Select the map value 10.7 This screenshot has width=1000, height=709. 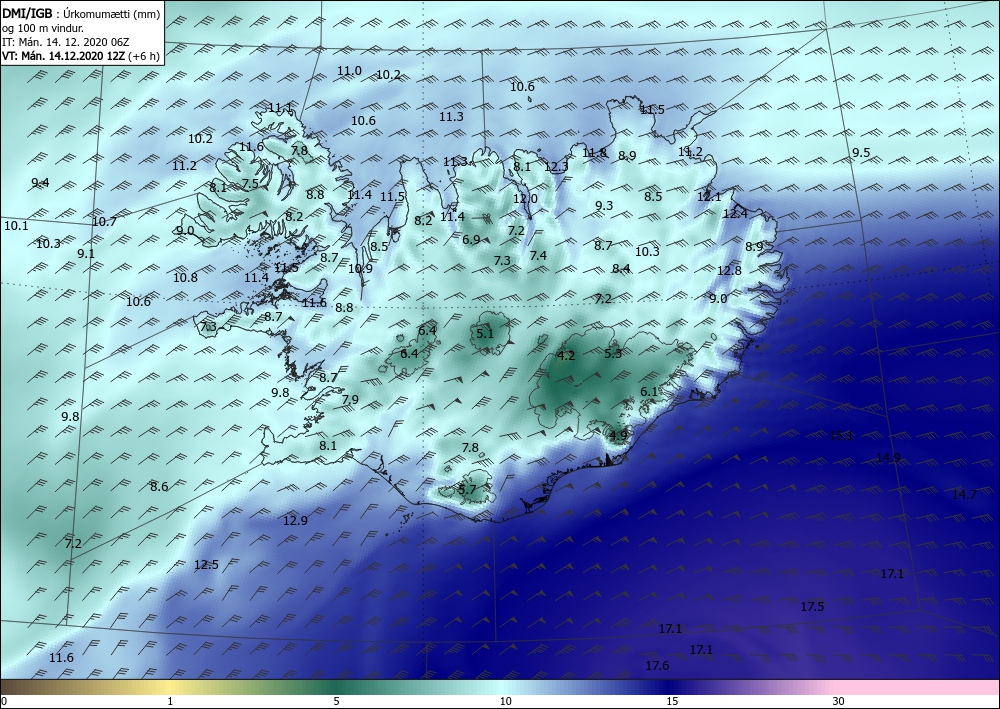(x=105, y=222)
